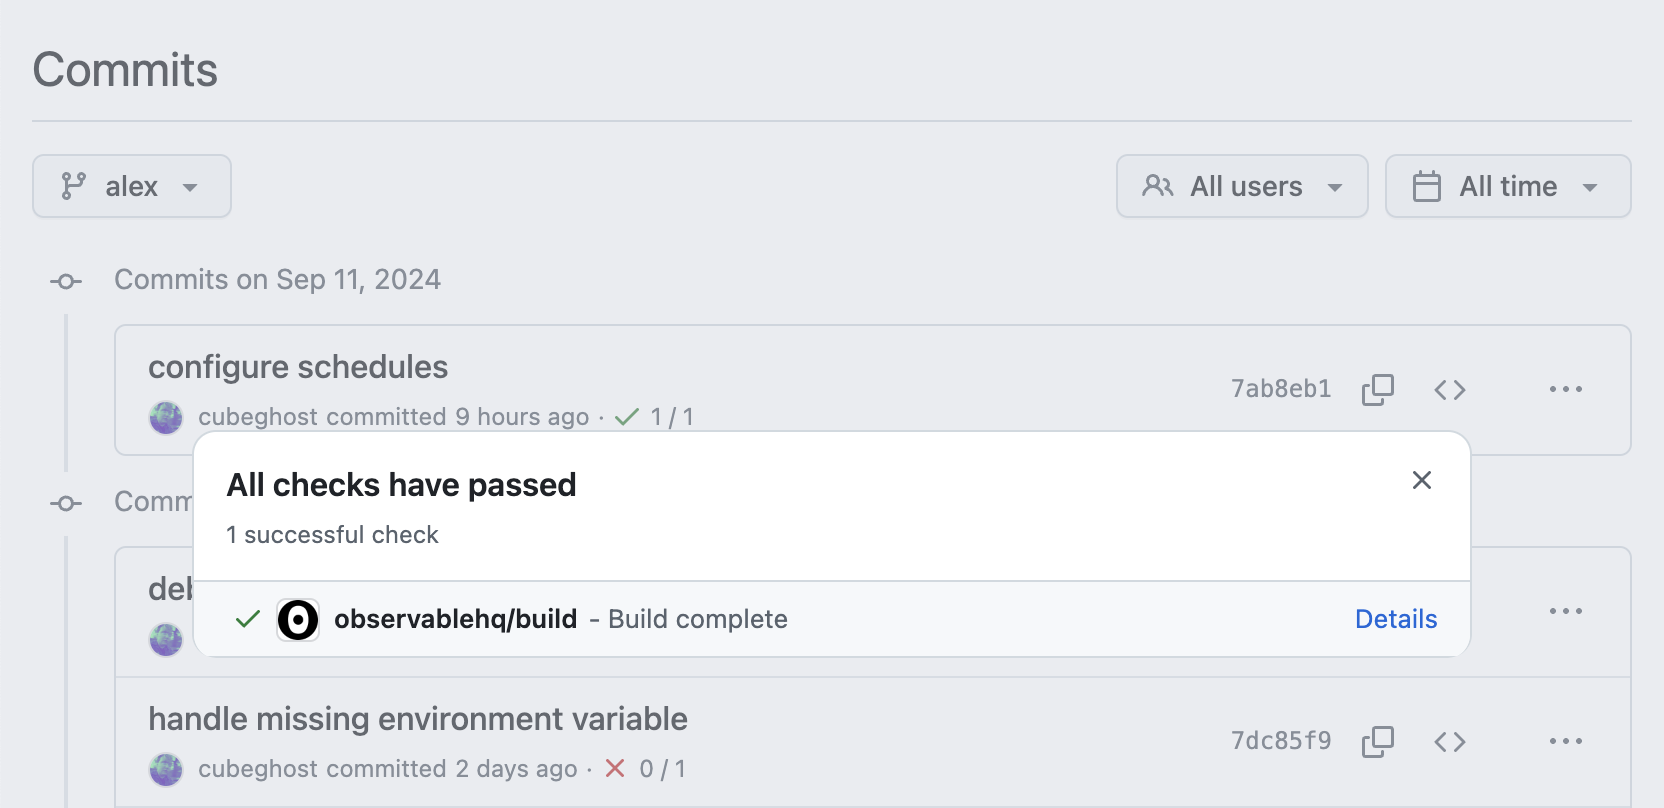Viewport: 1664px width, 808px height.
Task: Open the failed checks indicator showing 0/1
Action: coord(645,769)
